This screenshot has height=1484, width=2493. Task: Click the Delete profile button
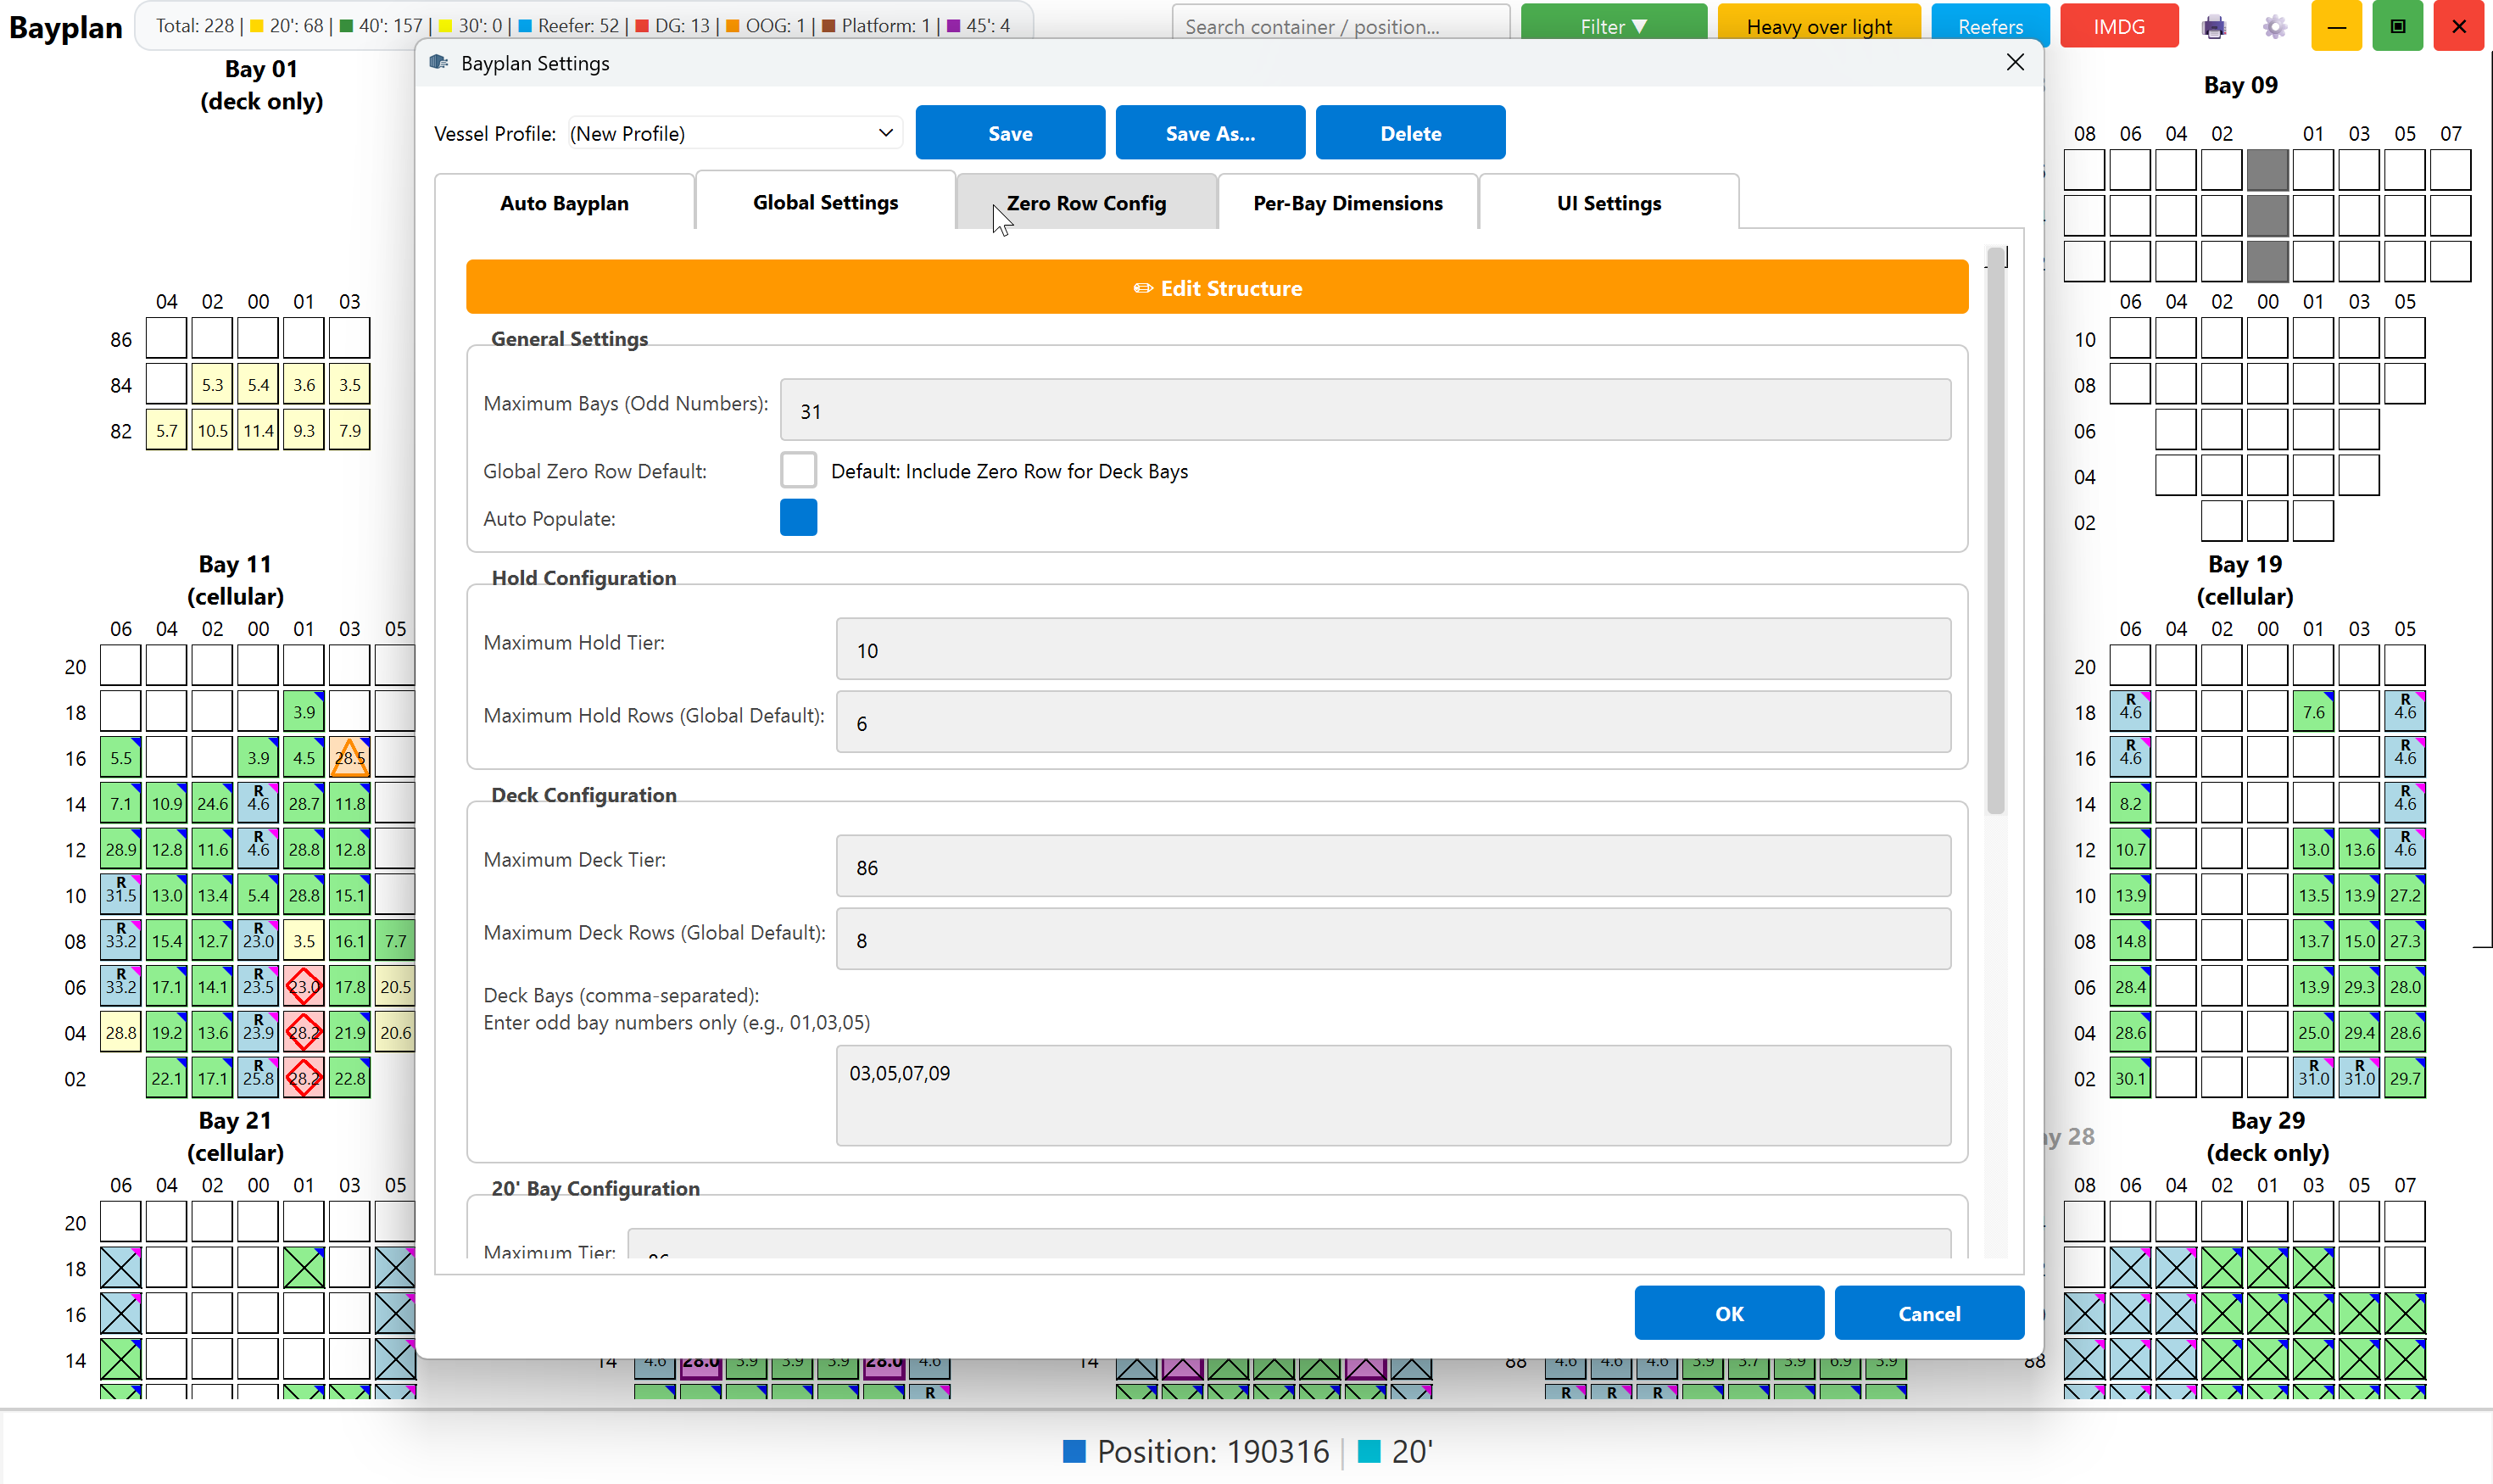point(1410,133)
